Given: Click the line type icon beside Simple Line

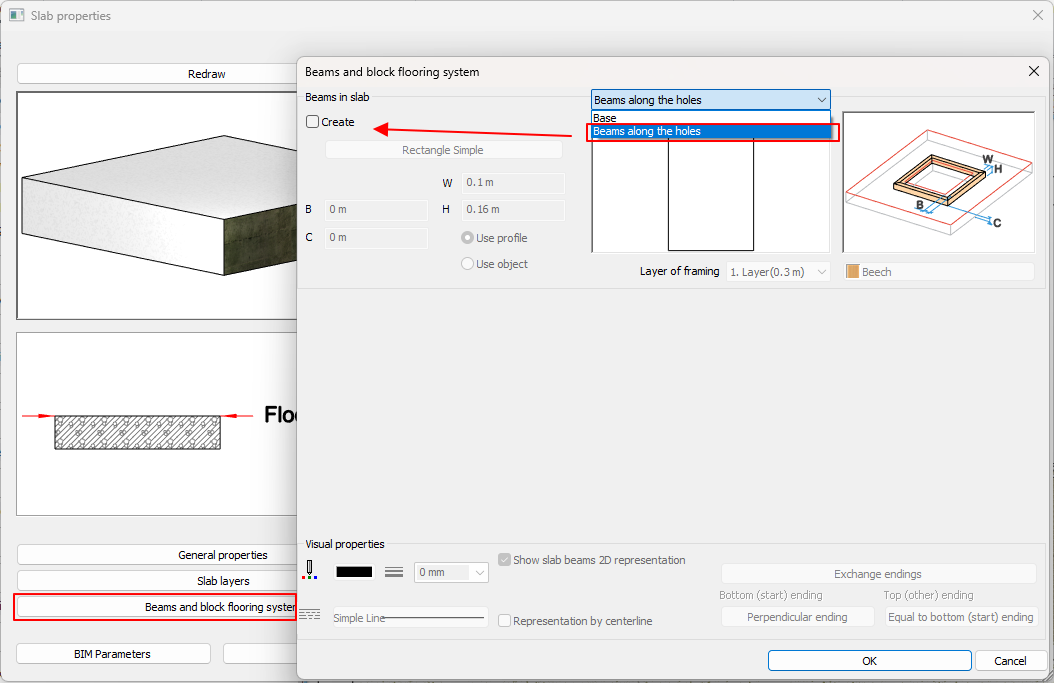Looking at the screenshot, I should click(309, 615).
